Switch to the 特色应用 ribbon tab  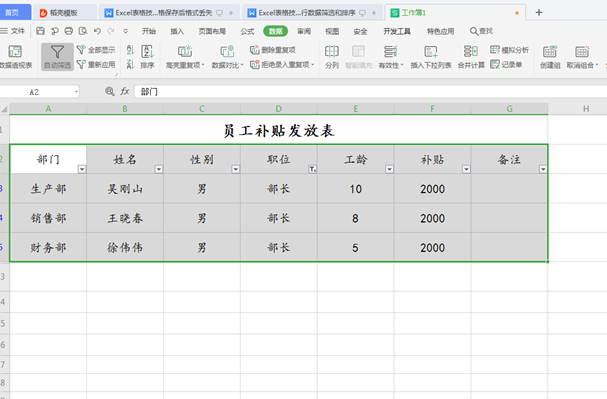click(x=441, y=31)
